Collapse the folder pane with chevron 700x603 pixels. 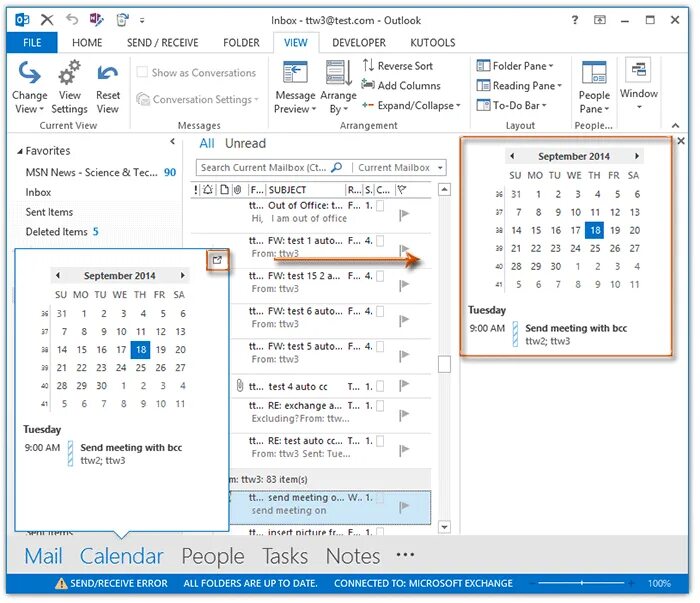[x=173, y=142]
